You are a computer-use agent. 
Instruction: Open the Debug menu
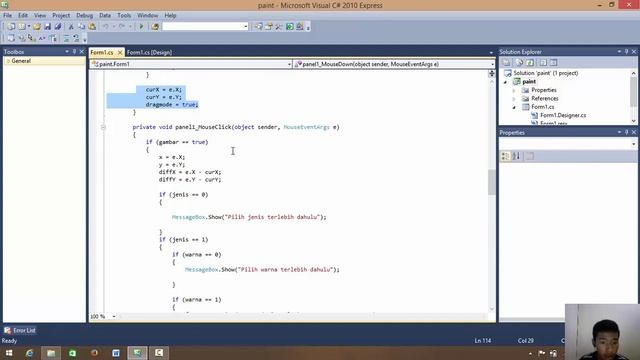[x=84, y=16]
